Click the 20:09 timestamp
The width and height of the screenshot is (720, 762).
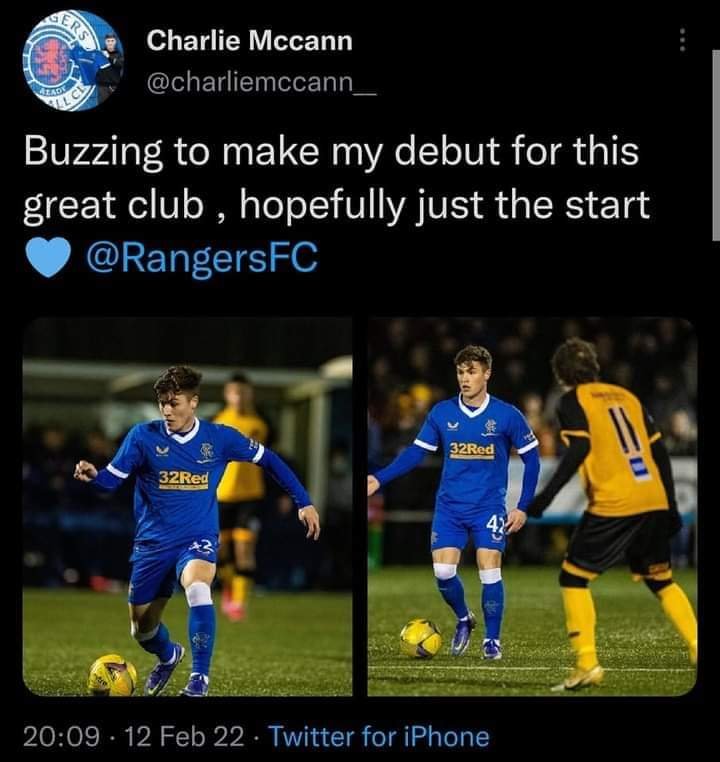point(61,736)
